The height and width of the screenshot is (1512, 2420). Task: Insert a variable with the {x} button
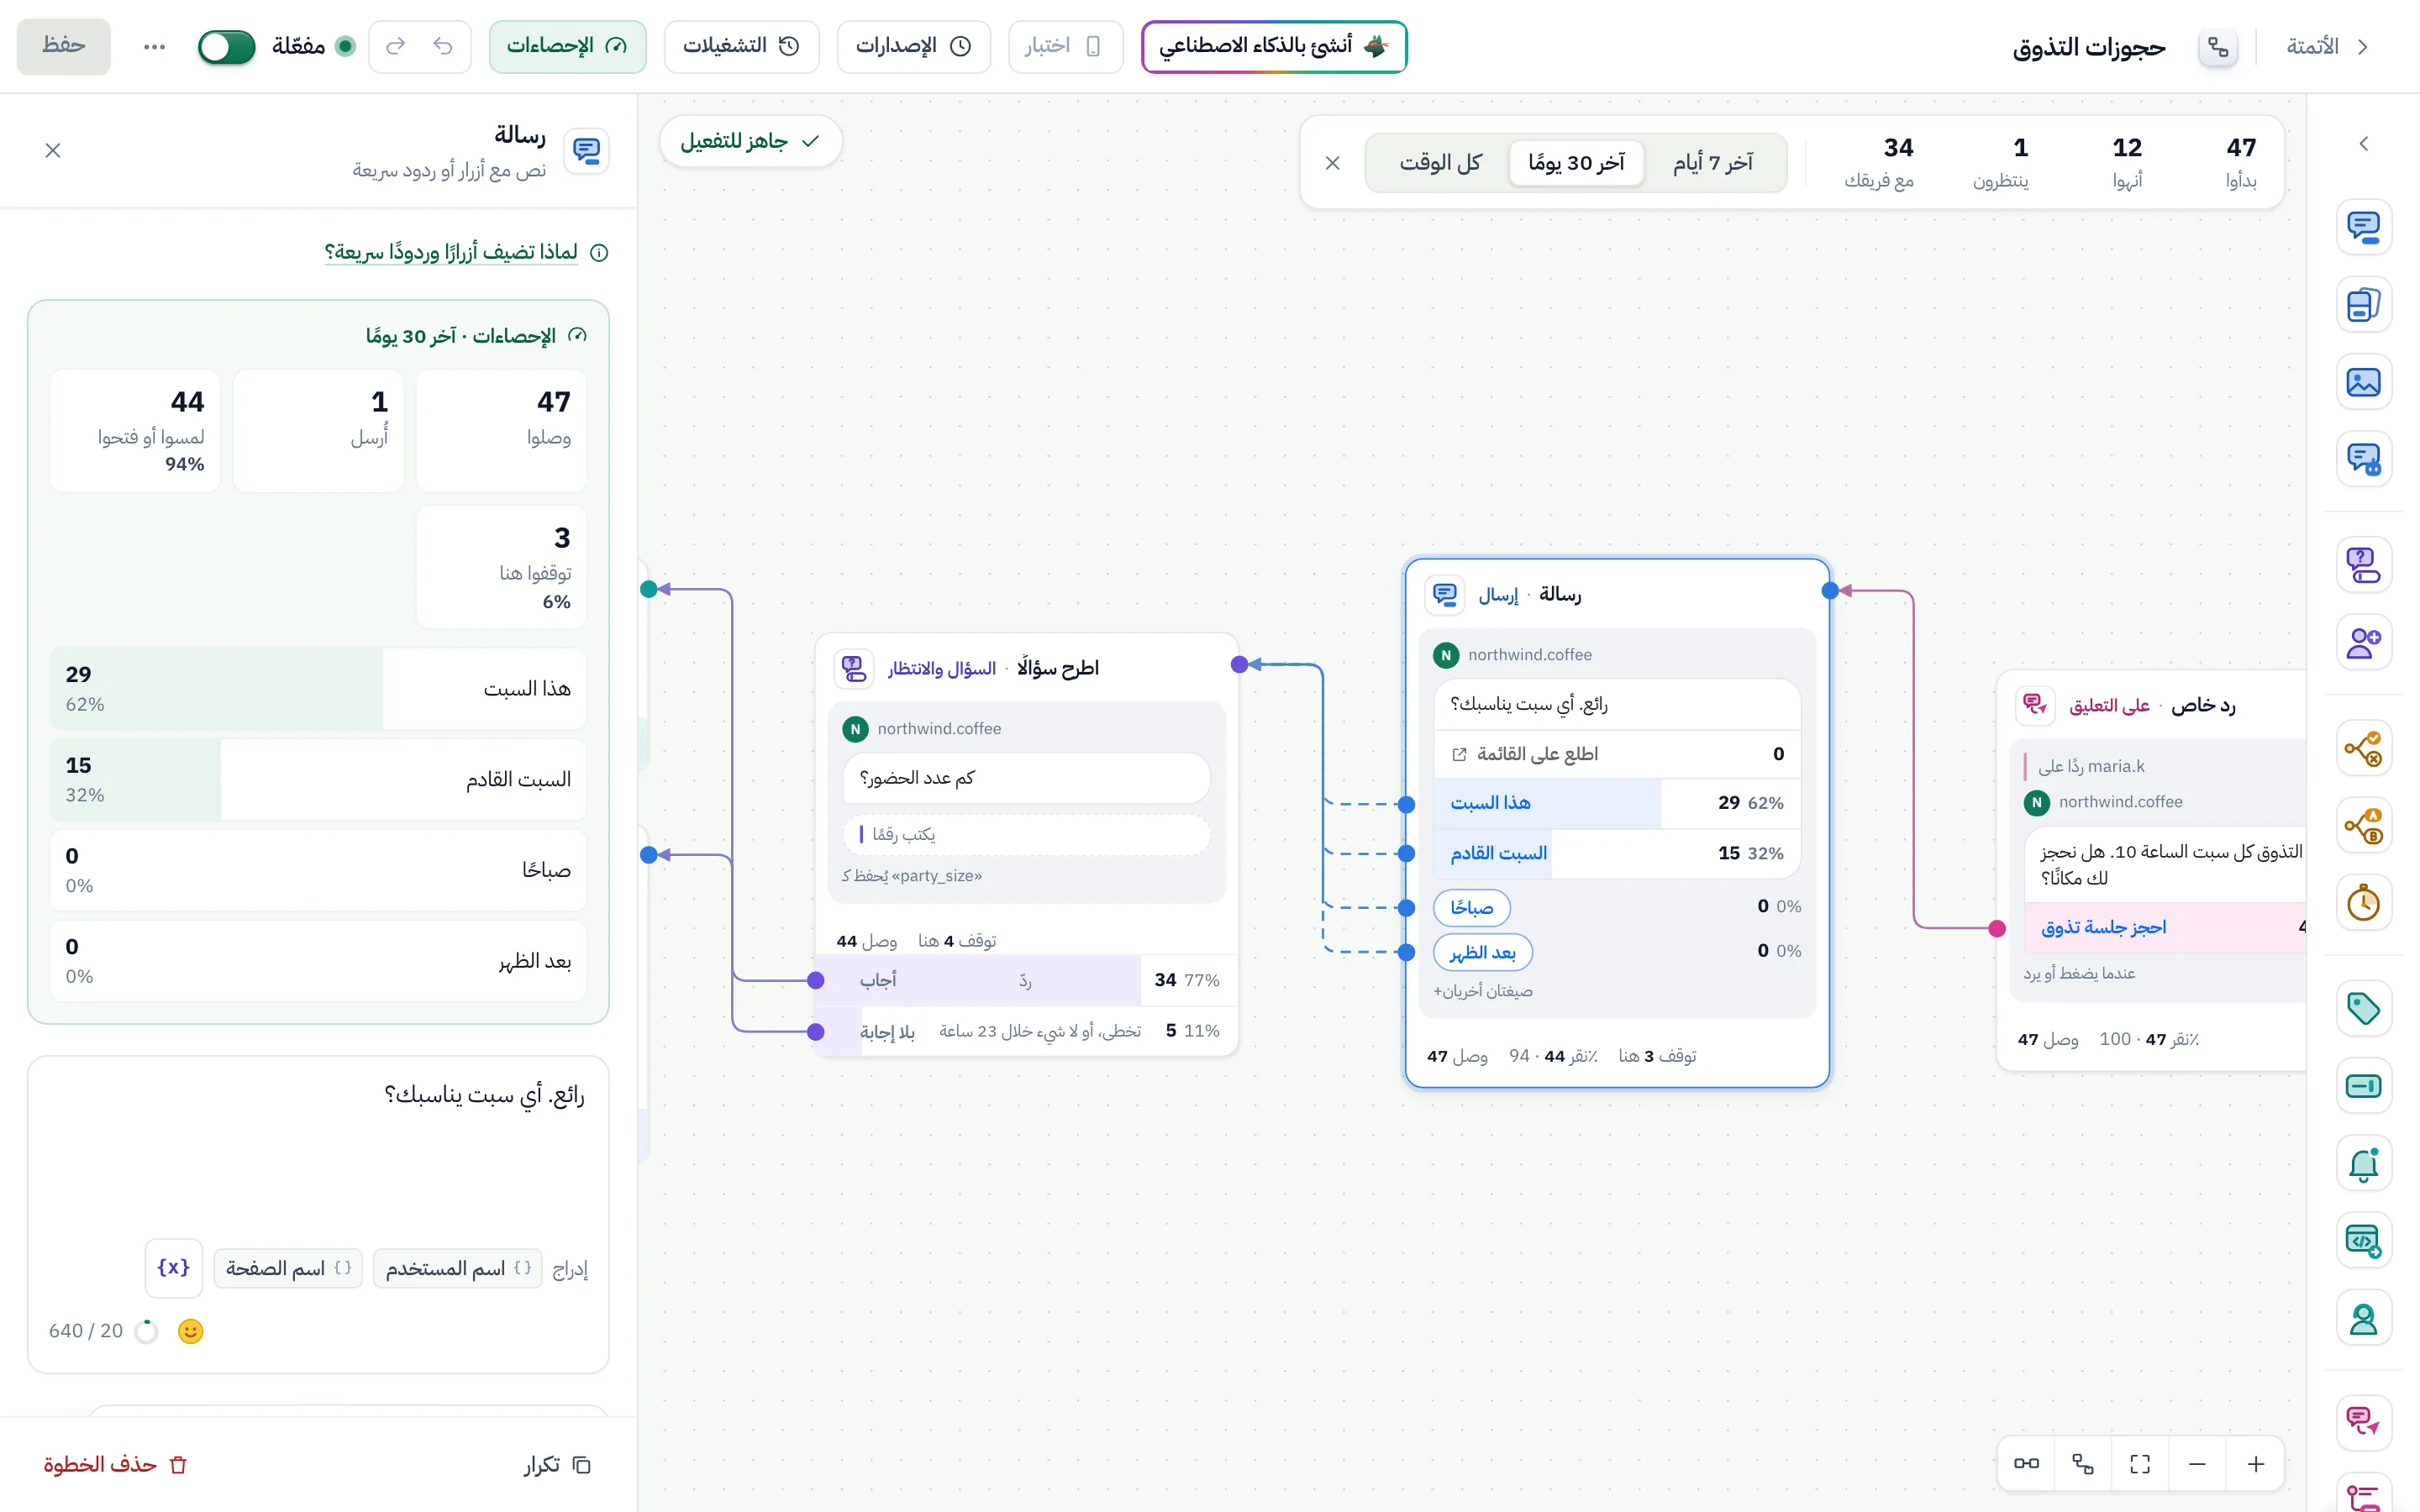pyautogui.click(x=173, y=1268)
